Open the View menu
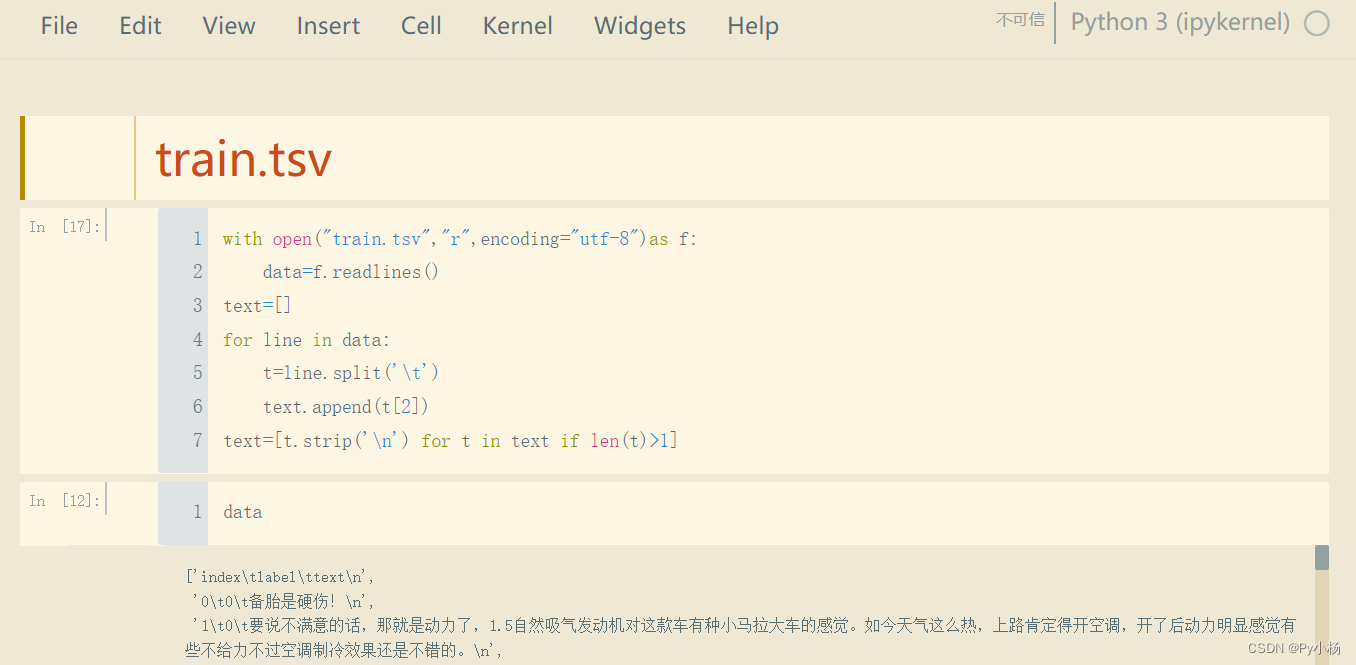This screenshot has width=1356, height=665. tap(228, 26)
